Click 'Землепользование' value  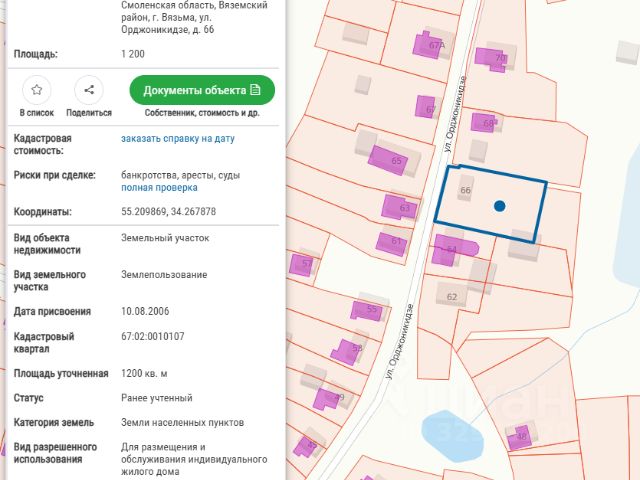164,274
